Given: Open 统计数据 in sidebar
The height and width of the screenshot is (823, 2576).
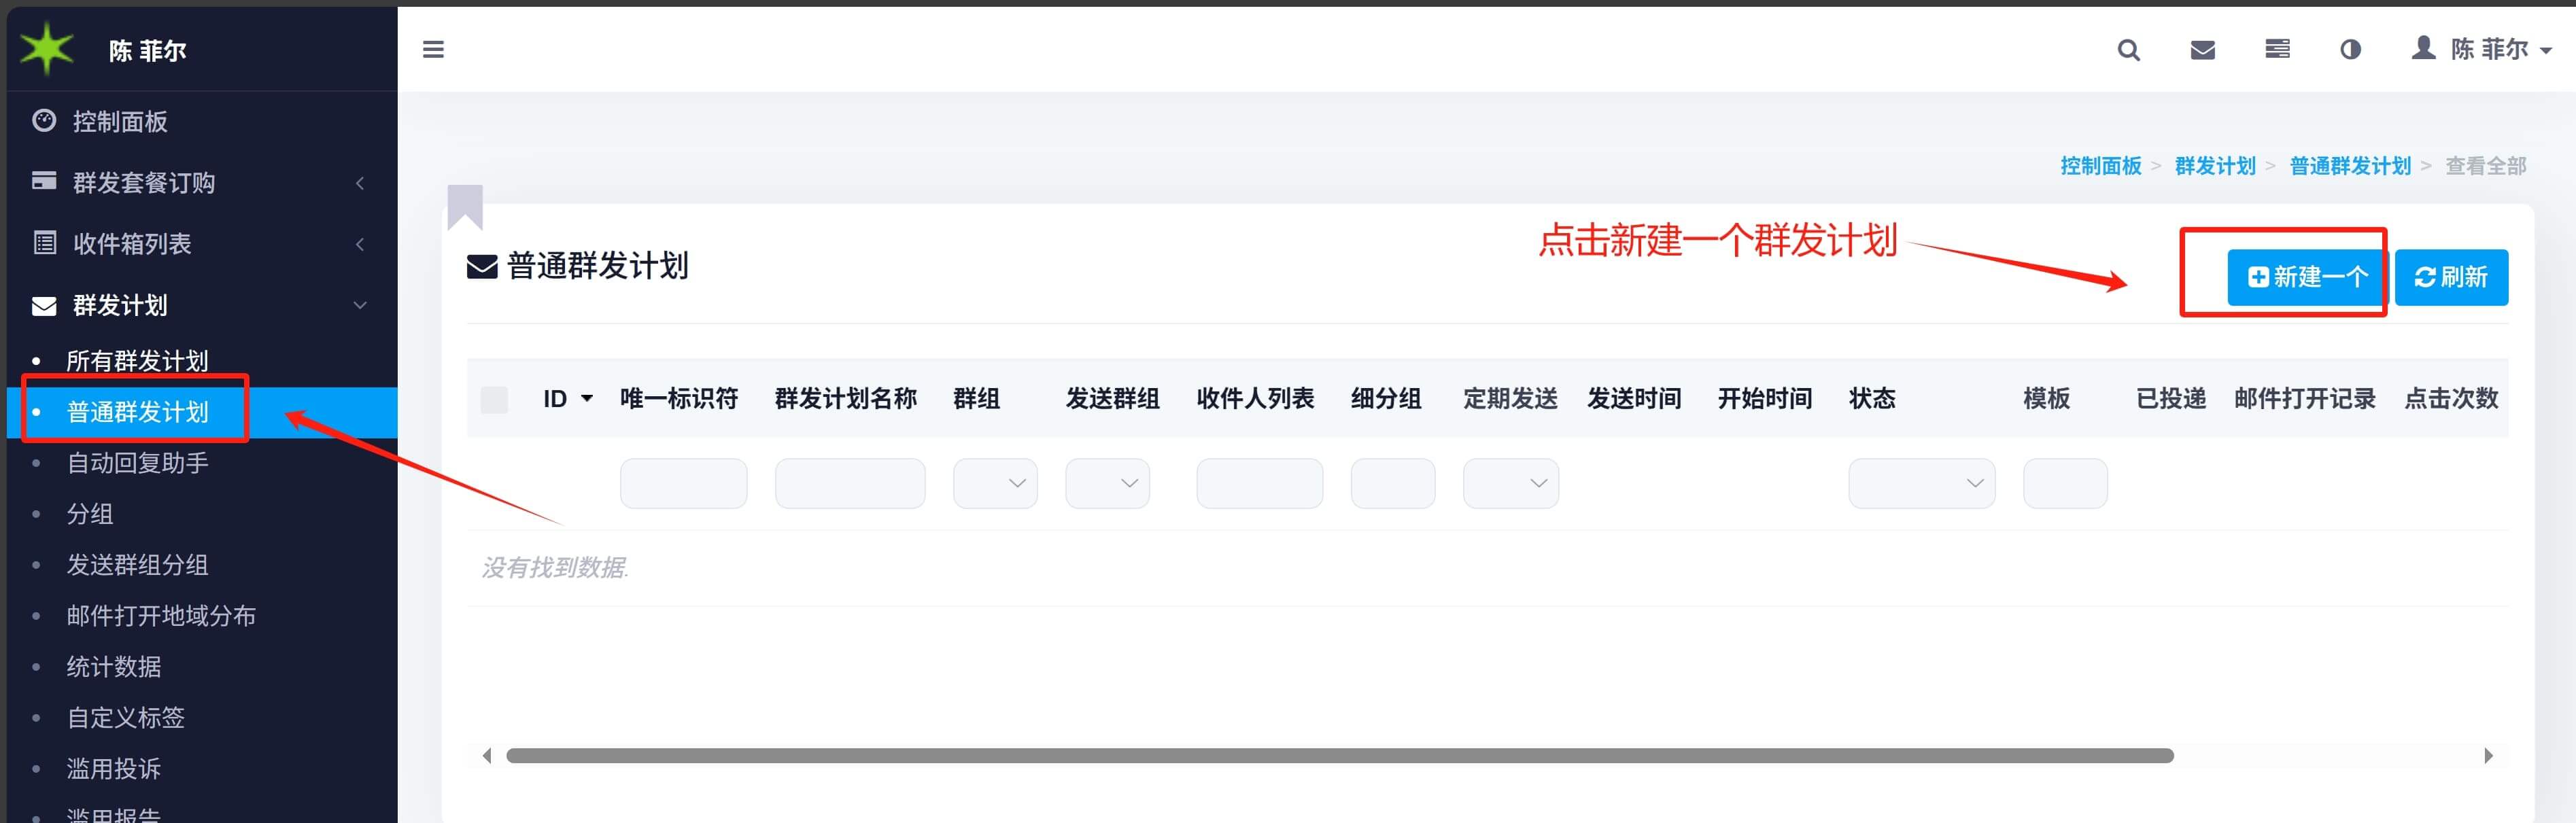Looking at the screenshot, I should click(x=114, y=667).
